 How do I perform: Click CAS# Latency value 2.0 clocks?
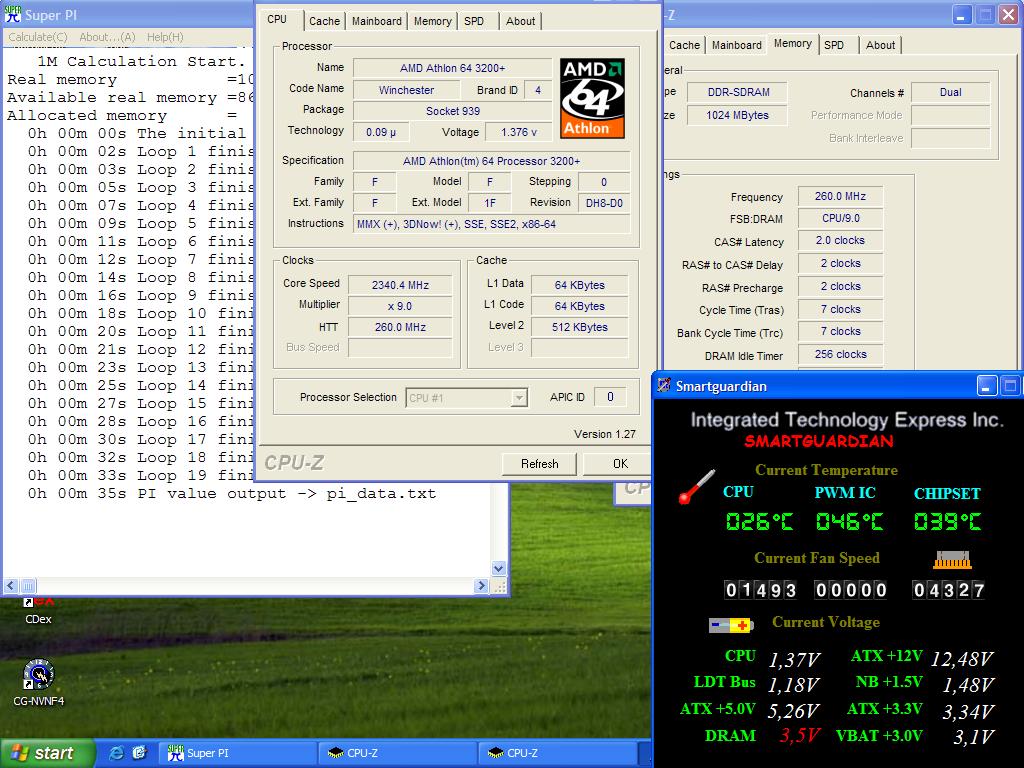click(840, 240)
